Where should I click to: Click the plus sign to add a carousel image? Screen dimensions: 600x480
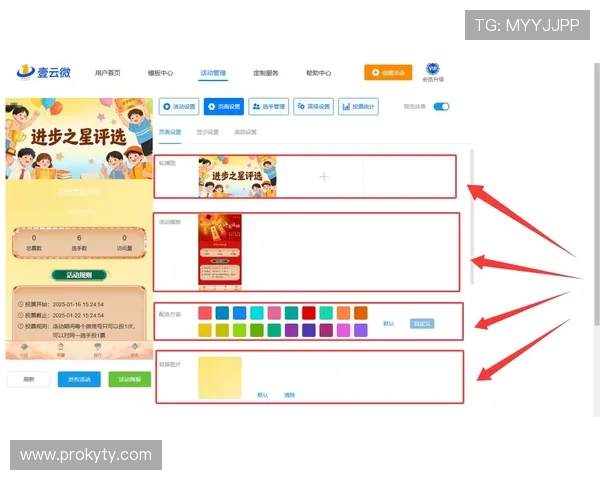324,176
